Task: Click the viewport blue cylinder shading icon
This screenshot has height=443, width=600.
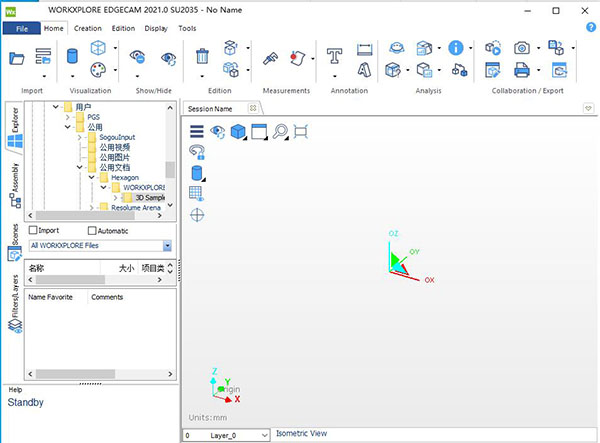Action: [197, 173]
